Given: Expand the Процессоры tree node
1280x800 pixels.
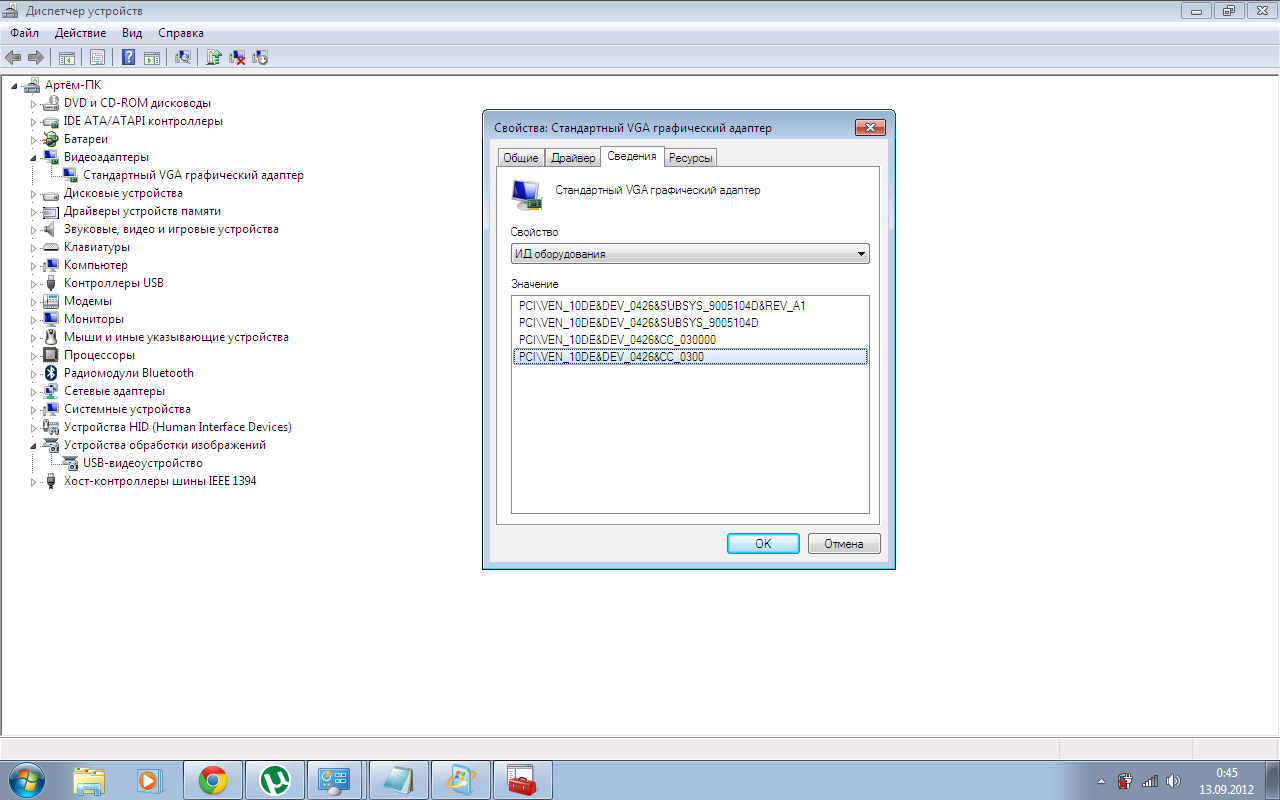Looking at the screenshot, I should coord(33,355).
